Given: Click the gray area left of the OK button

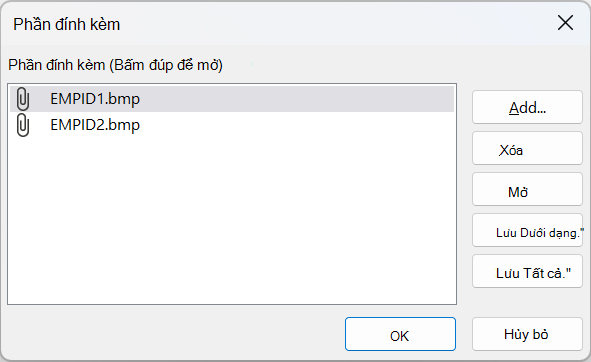Looking at the screenshot, I should click(x=173, y=334).
